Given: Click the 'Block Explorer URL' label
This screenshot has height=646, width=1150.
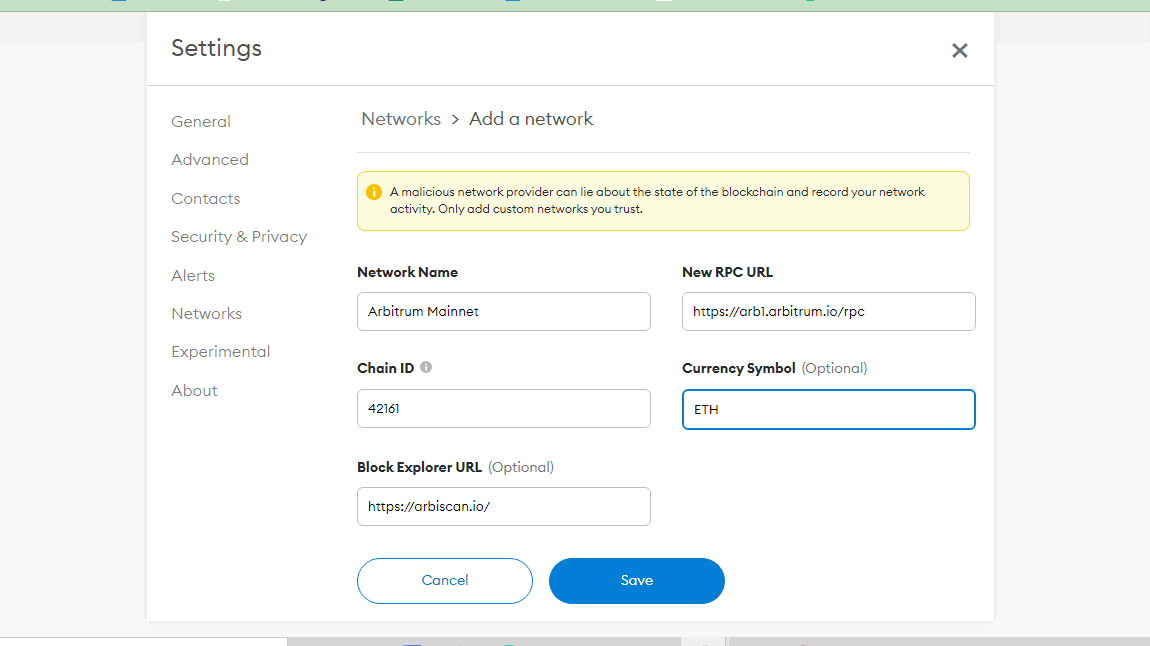Looking at the screenshot, I should pos(420,467).
